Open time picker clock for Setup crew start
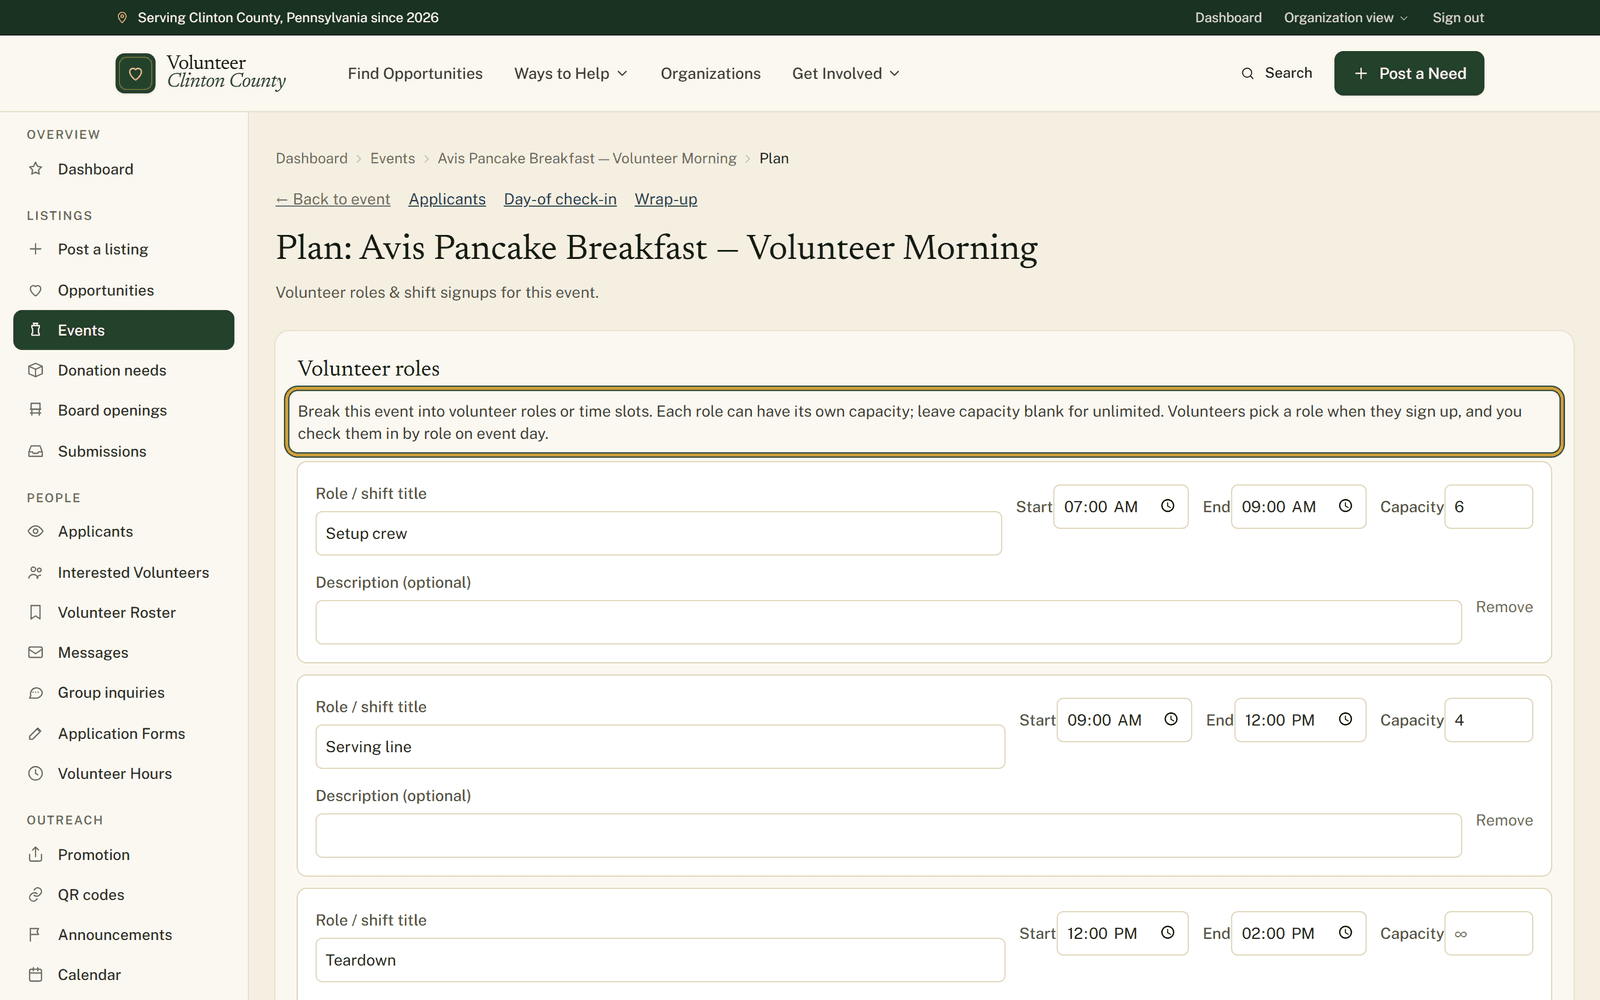1600x1000 pixels. (1167, 506)
